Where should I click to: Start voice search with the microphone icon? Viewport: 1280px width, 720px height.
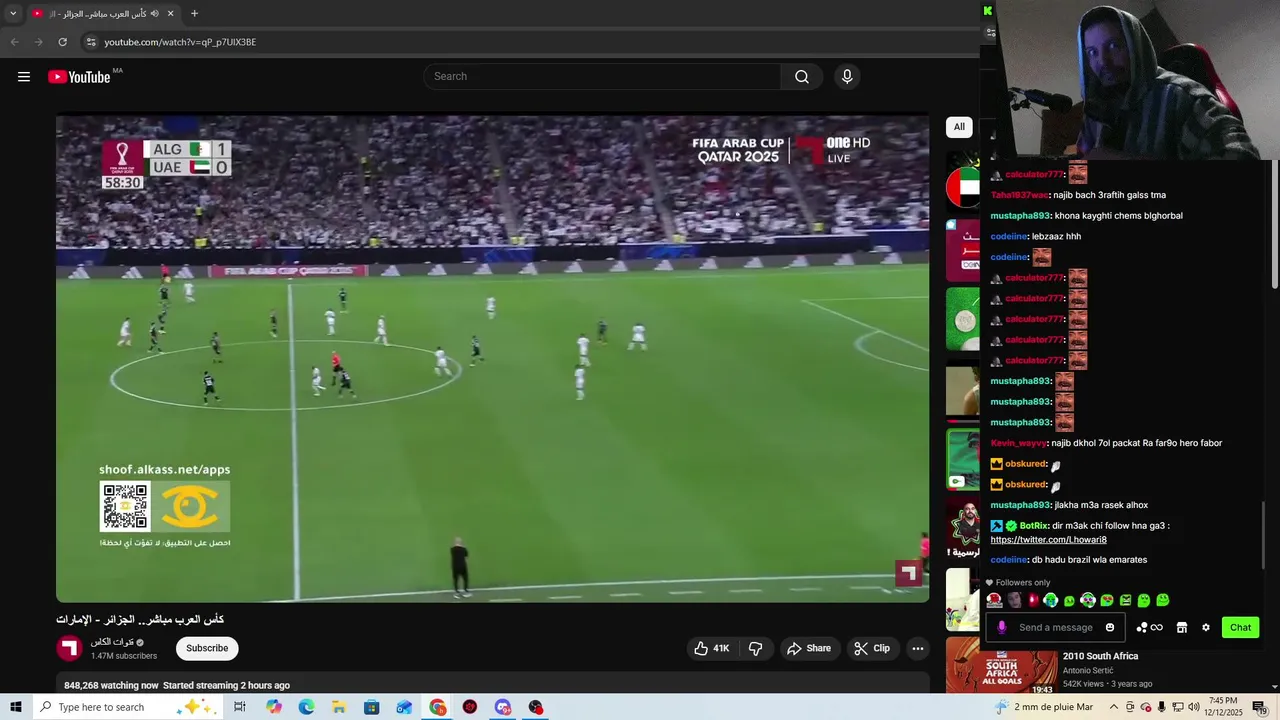tap(847, 77)
